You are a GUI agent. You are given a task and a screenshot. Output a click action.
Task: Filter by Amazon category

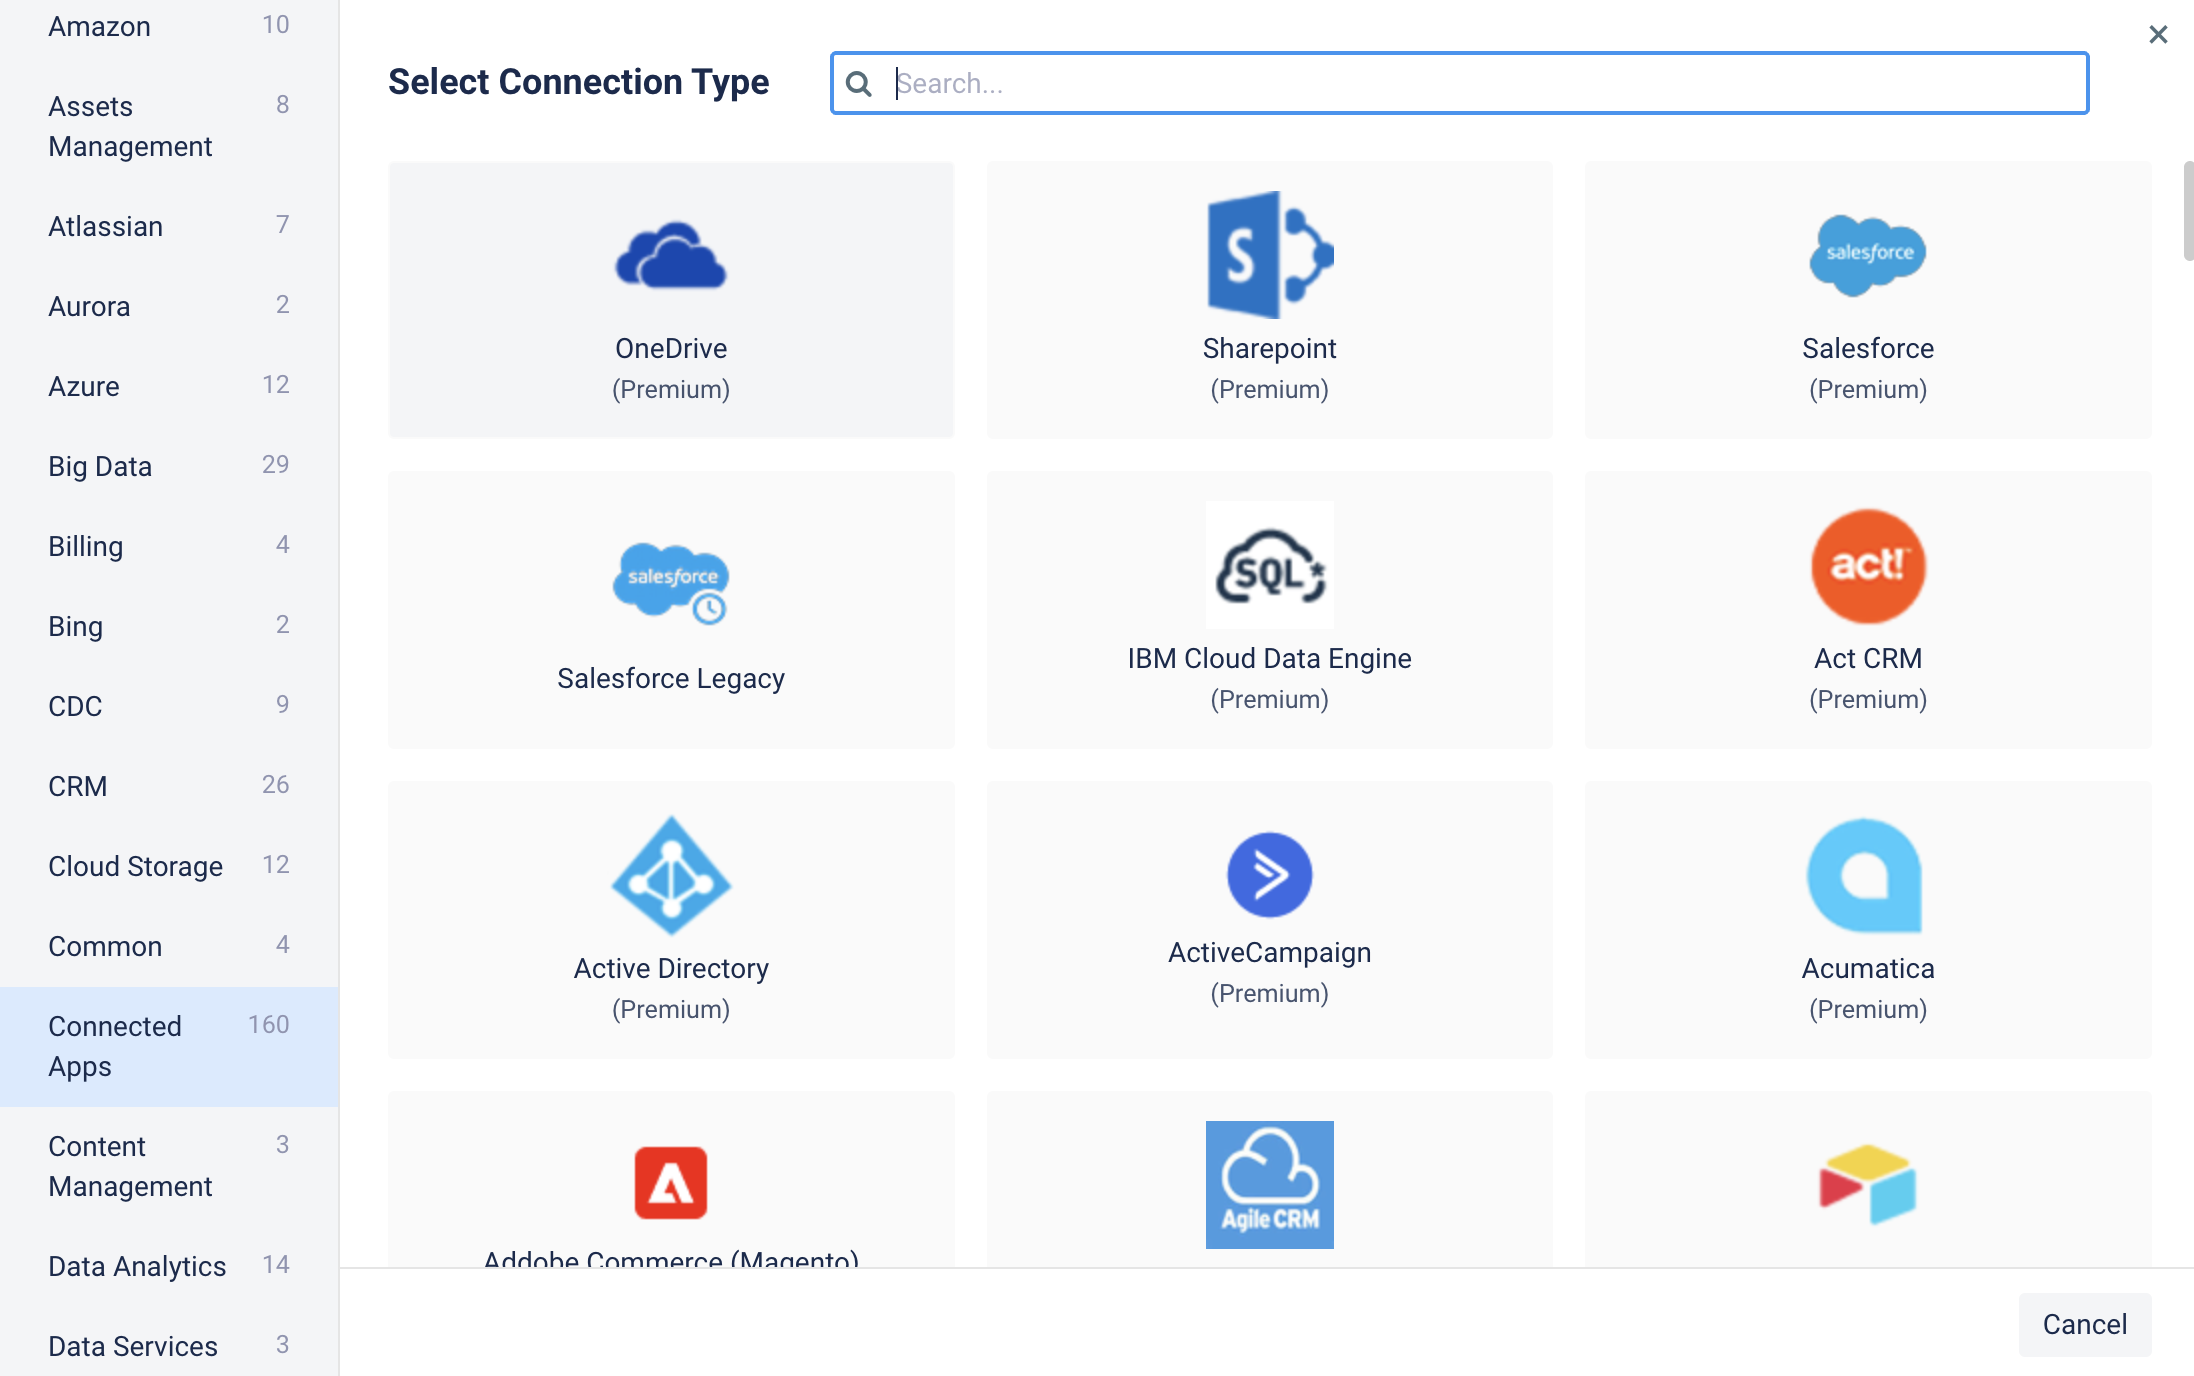(169, 26)
